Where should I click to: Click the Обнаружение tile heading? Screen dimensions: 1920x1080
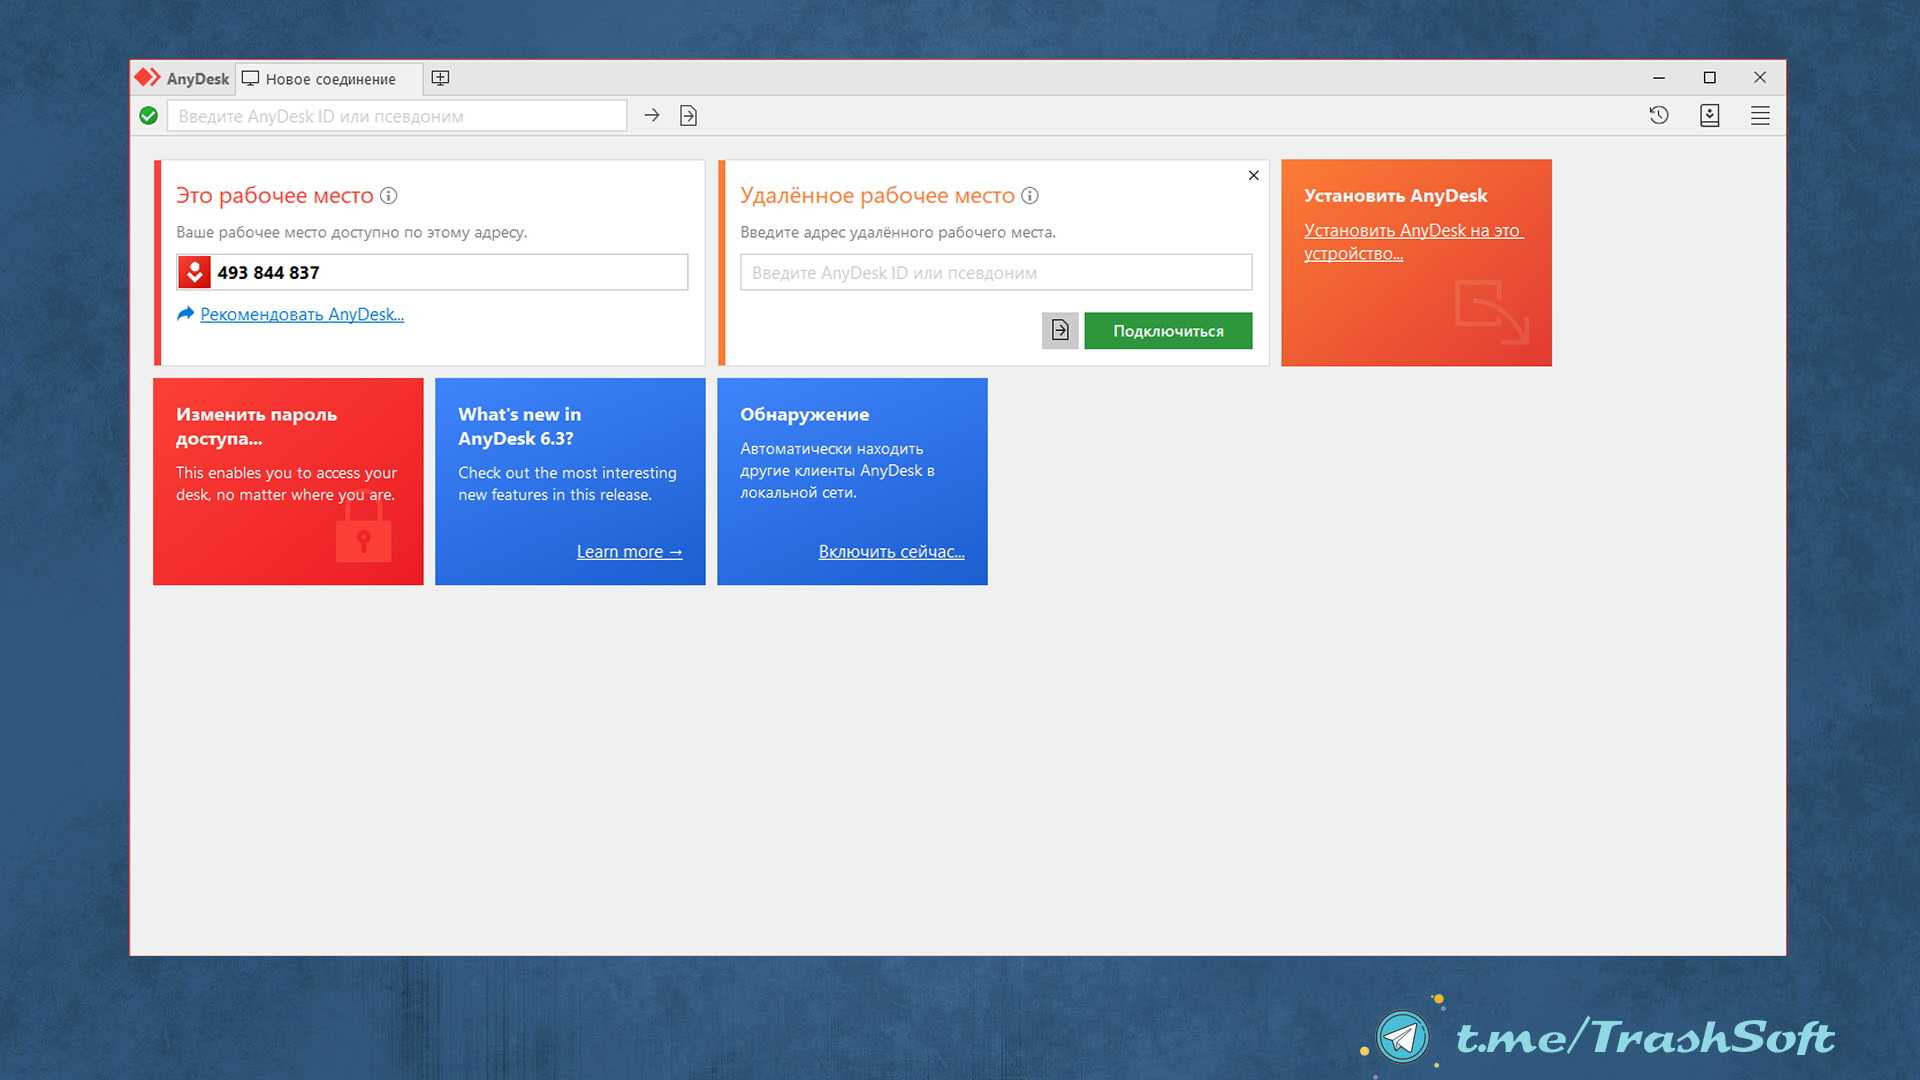click(x=804, y=414)
